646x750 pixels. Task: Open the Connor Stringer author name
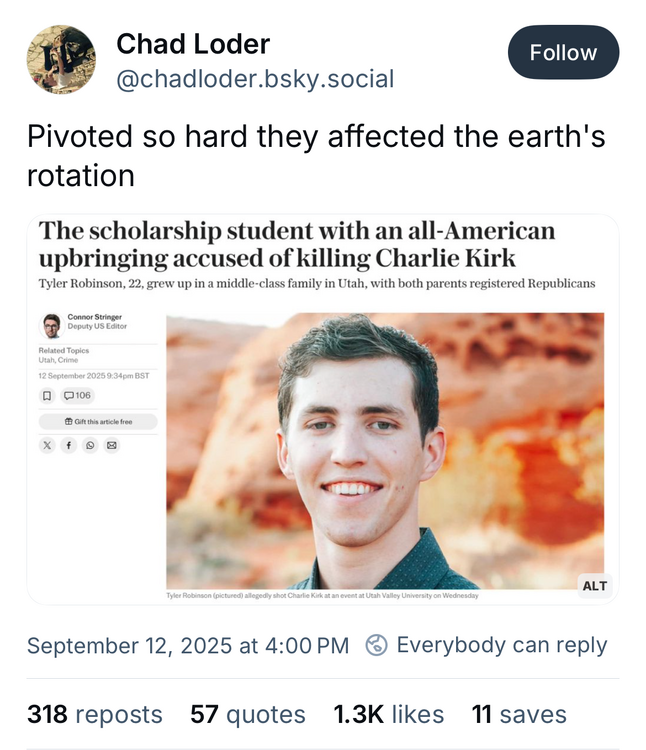click(x=93, y=317)
